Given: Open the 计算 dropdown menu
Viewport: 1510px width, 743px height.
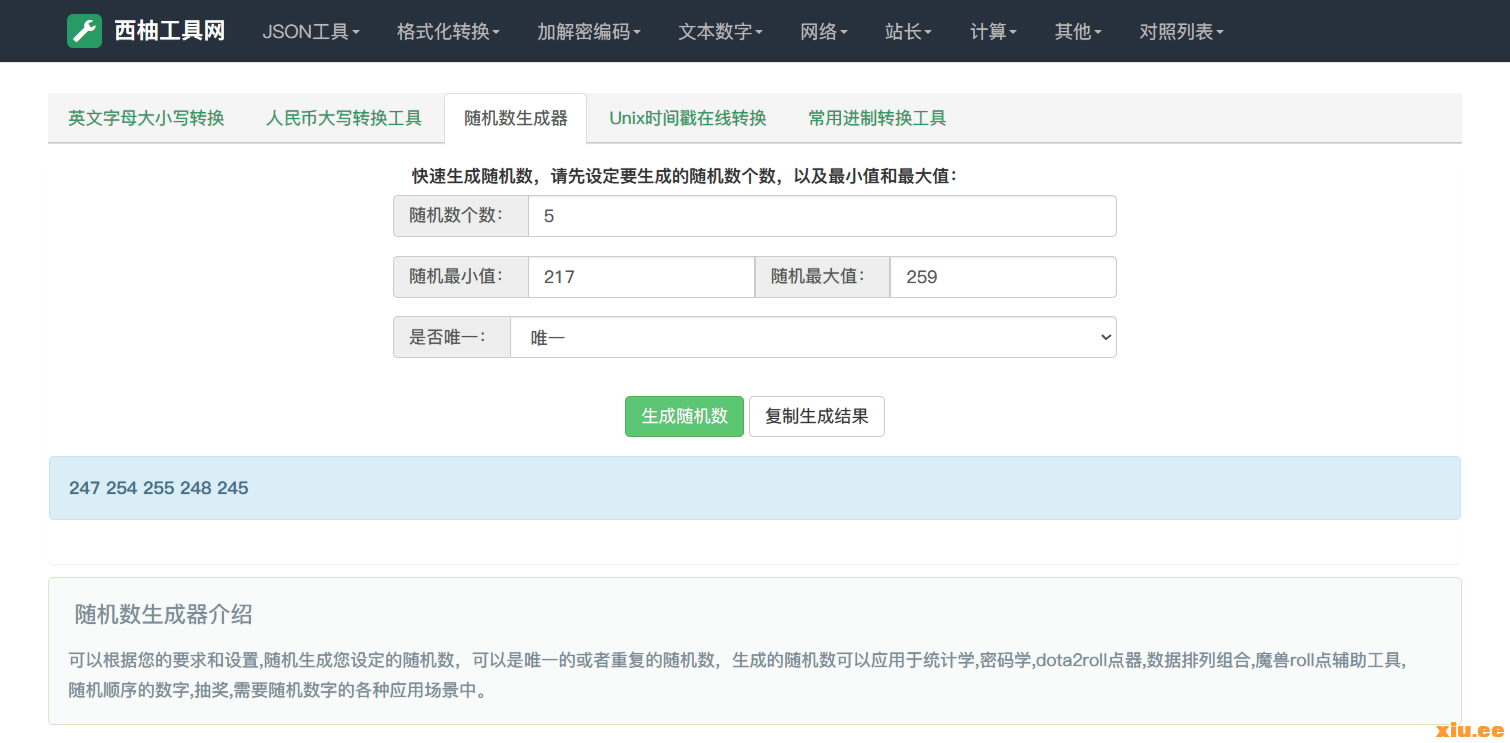Looking at the screenshot, I should pyautogui.click(x=993, y=32).
